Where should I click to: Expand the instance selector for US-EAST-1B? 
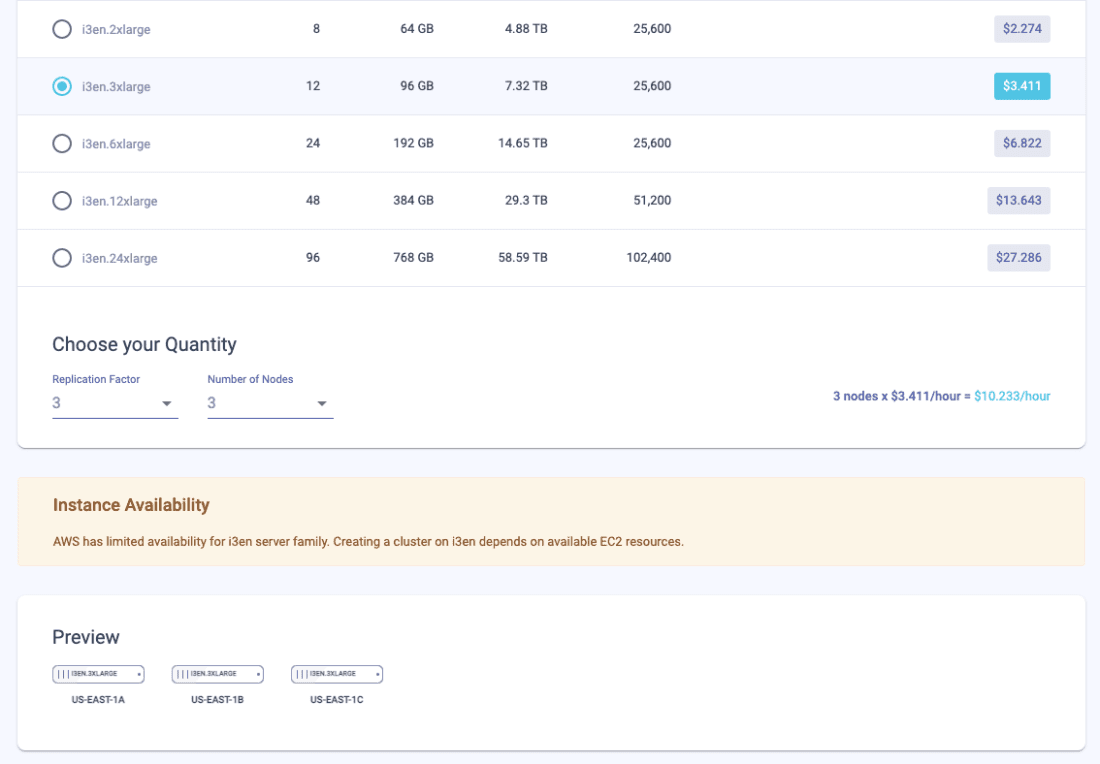258,674
